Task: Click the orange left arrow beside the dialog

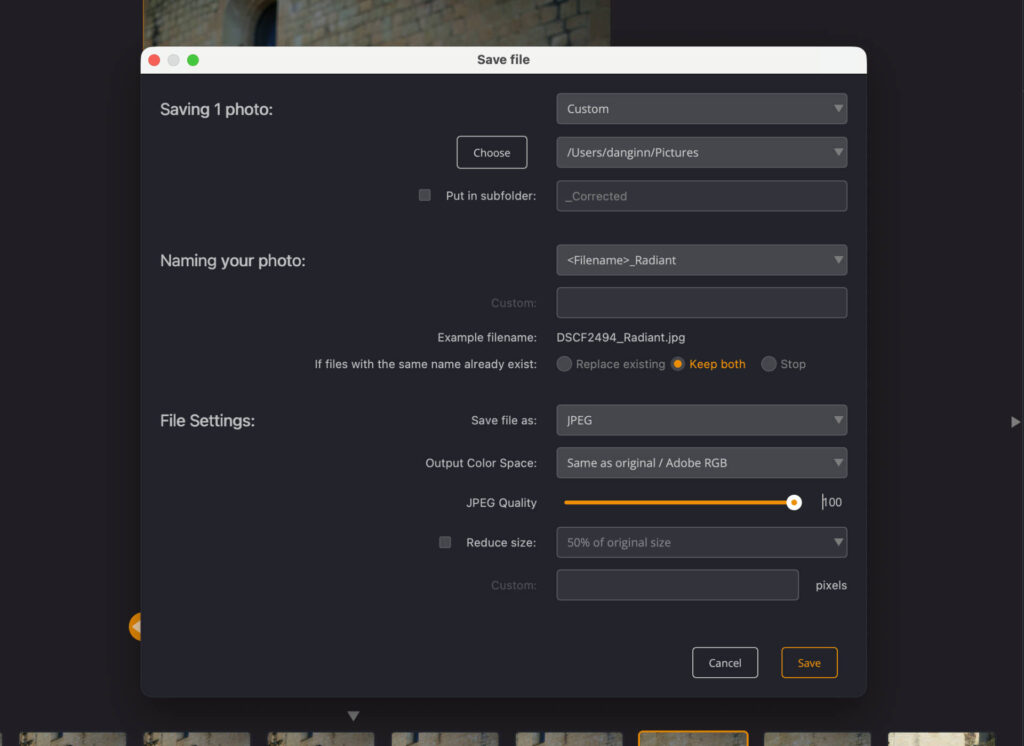Action: coord(135,627)
